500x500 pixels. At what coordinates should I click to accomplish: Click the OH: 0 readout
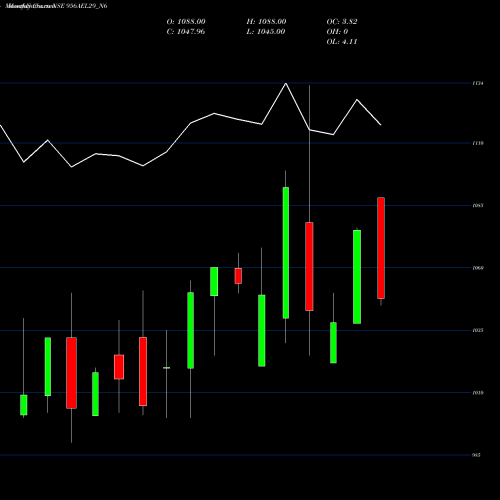[337, 32]
